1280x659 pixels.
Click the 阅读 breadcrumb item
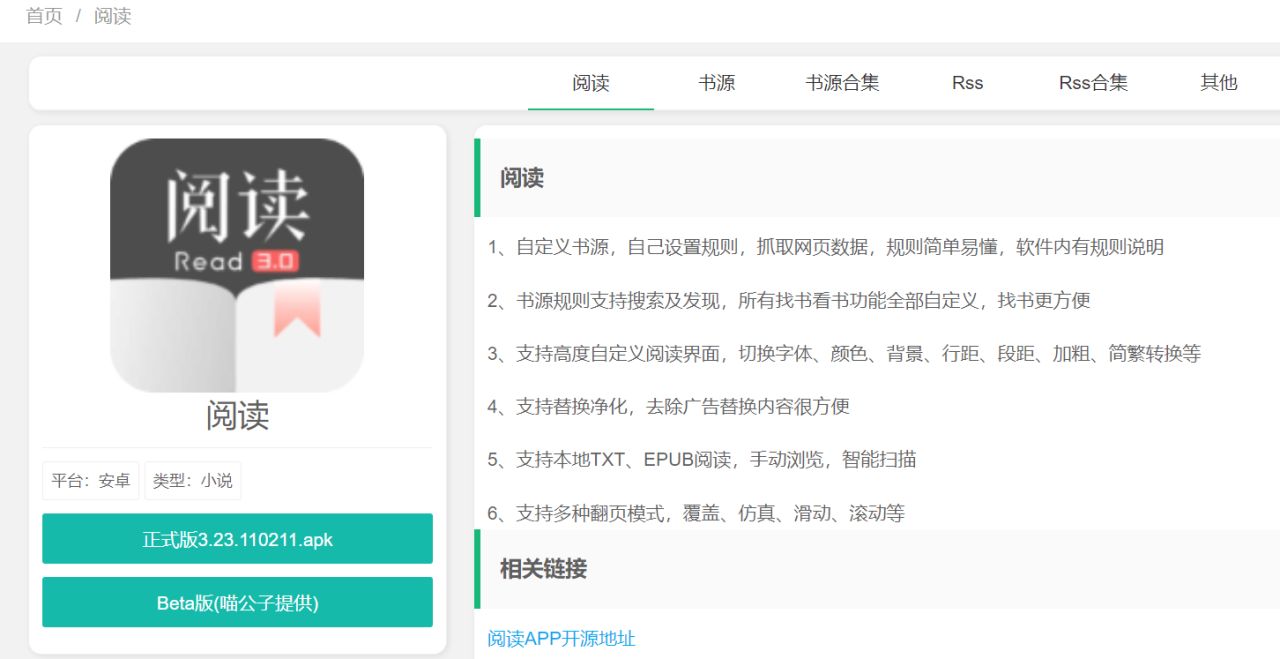(x=113, y=16)
